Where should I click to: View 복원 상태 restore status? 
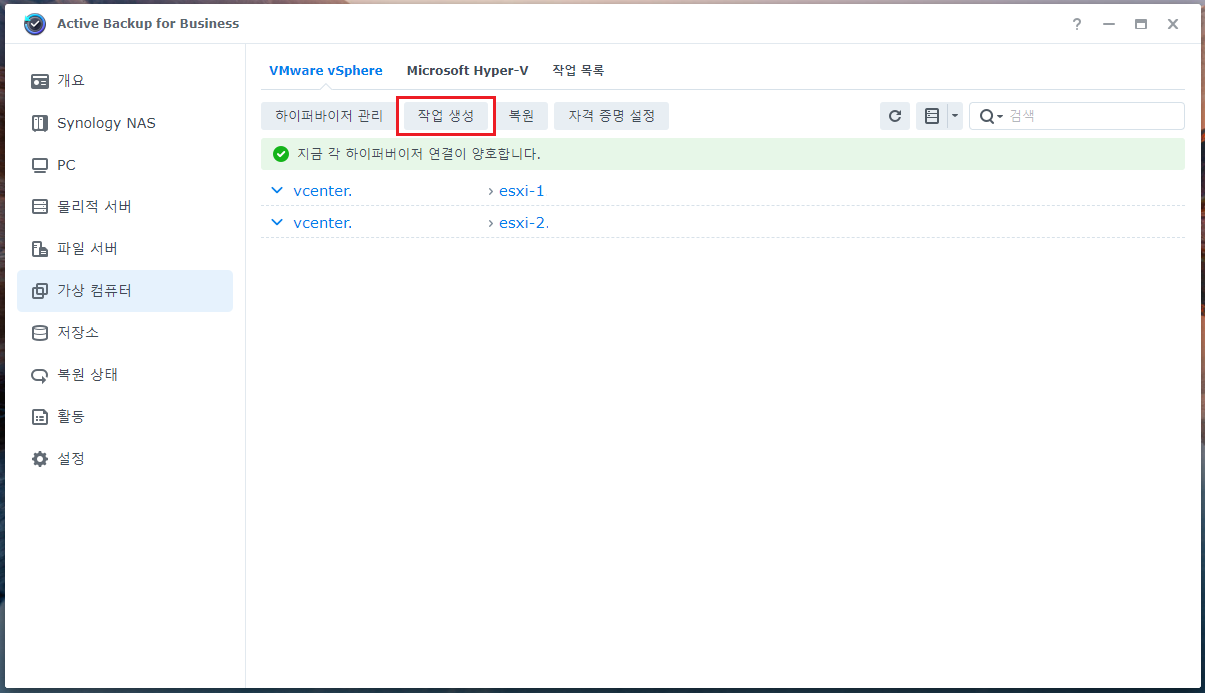coord(125,375)
